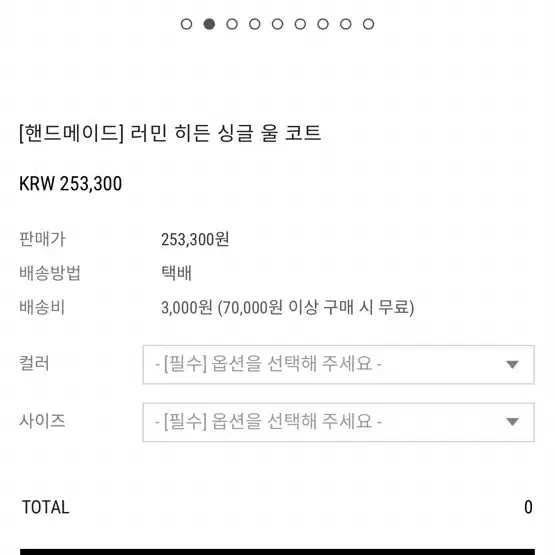Click the KRW 253,300 price text
Image resolution: width=555 pixels, height=555 pixels.
(x=70, y=184)
